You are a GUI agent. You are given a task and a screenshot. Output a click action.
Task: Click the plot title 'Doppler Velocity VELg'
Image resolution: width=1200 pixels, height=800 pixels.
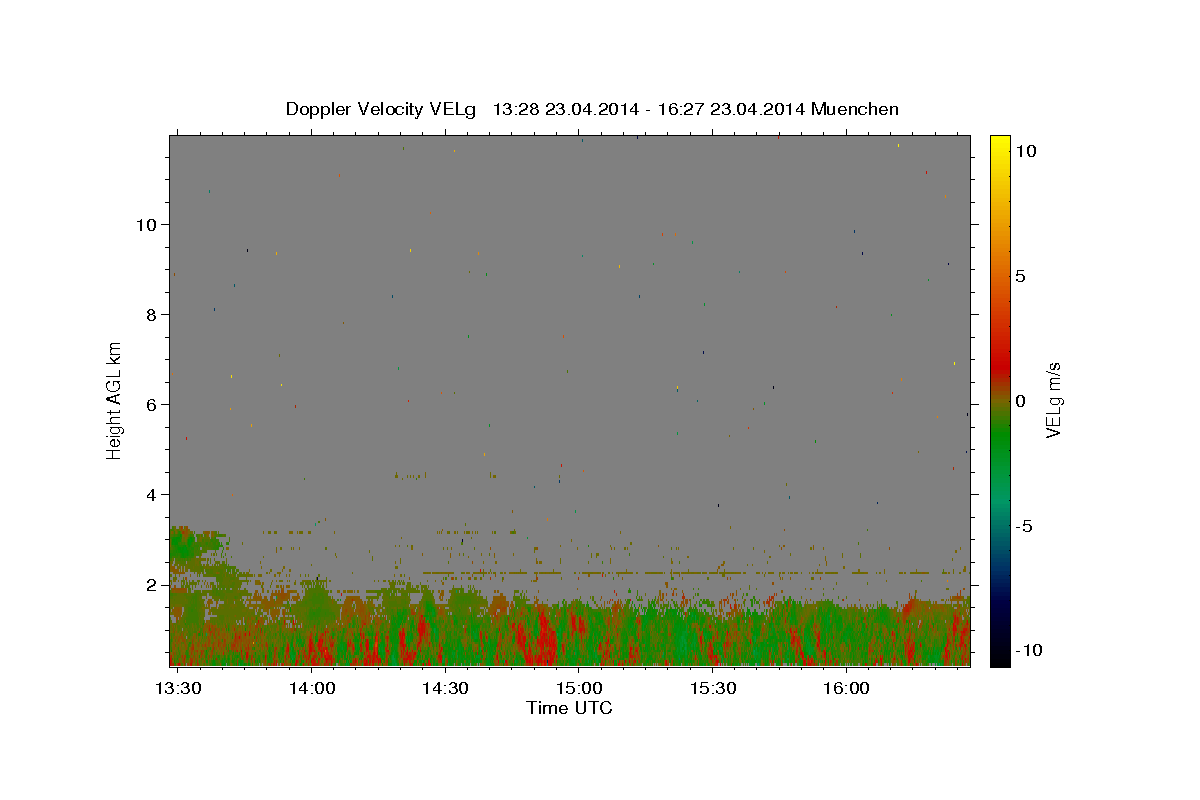pyautogui.click(x=380, y=109)
